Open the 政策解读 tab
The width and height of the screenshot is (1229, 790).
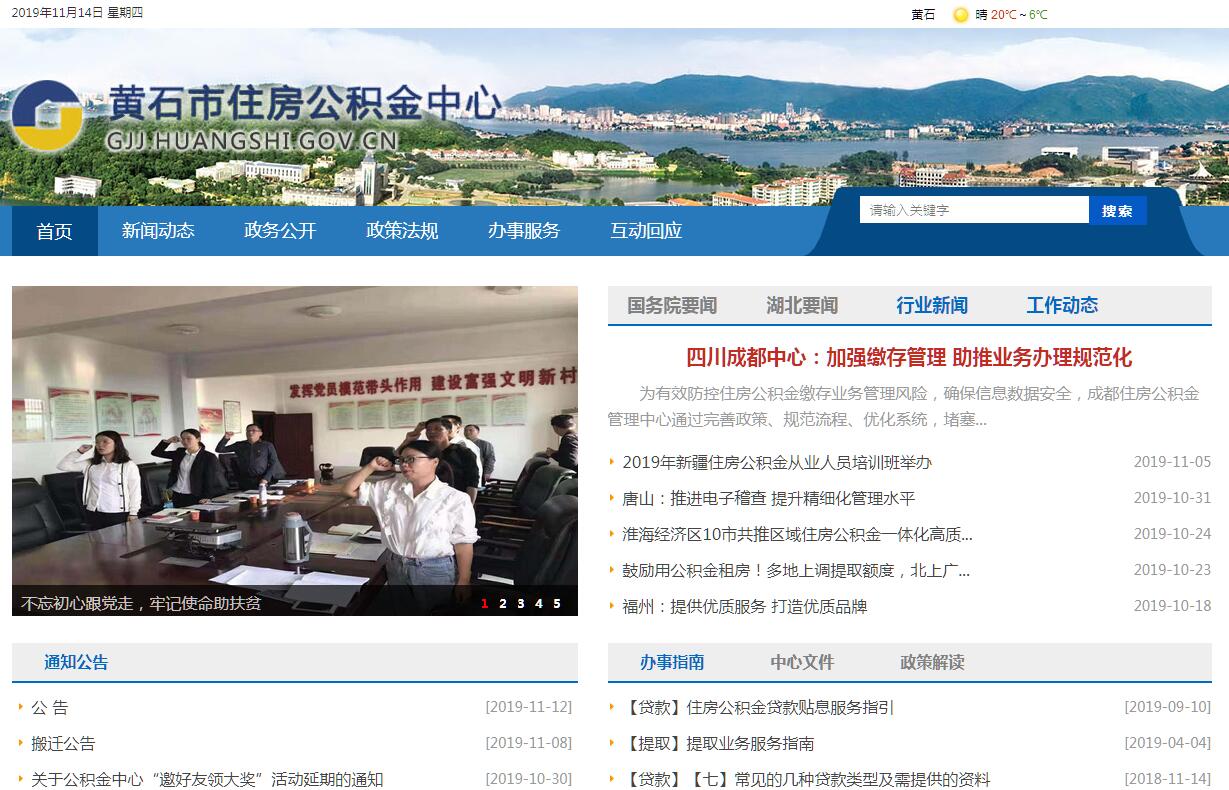[932, 662]
